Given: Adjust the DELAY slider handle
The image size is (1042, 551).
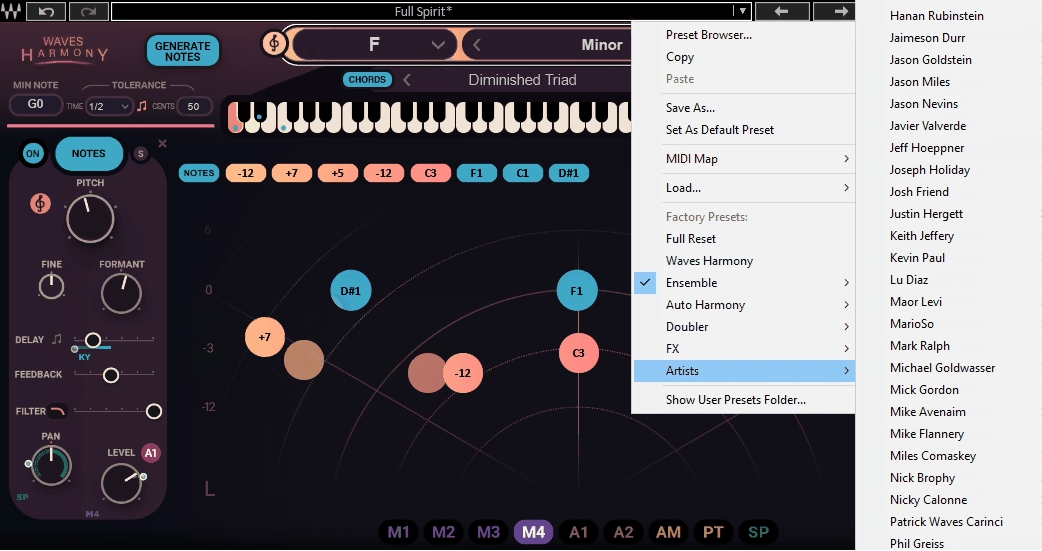Looking at the screenshot, I should 93,340.
